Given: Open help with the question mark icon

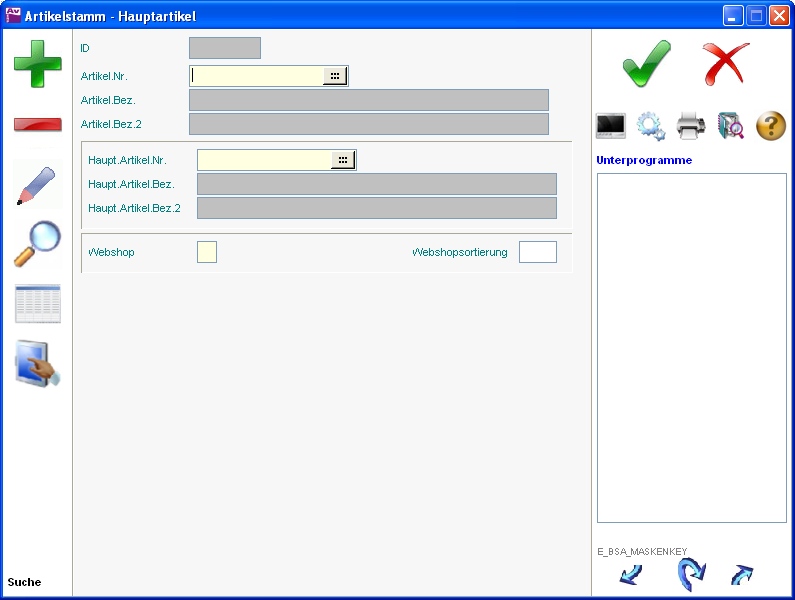Looking at the screenshot, I should (x=770, y=126).
